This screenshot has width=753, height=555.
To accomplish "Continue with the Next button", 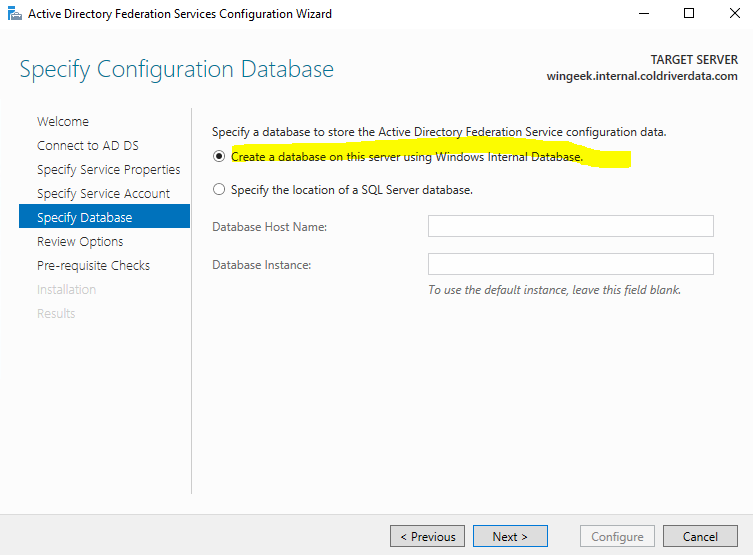I will click(x=510, y=536).
